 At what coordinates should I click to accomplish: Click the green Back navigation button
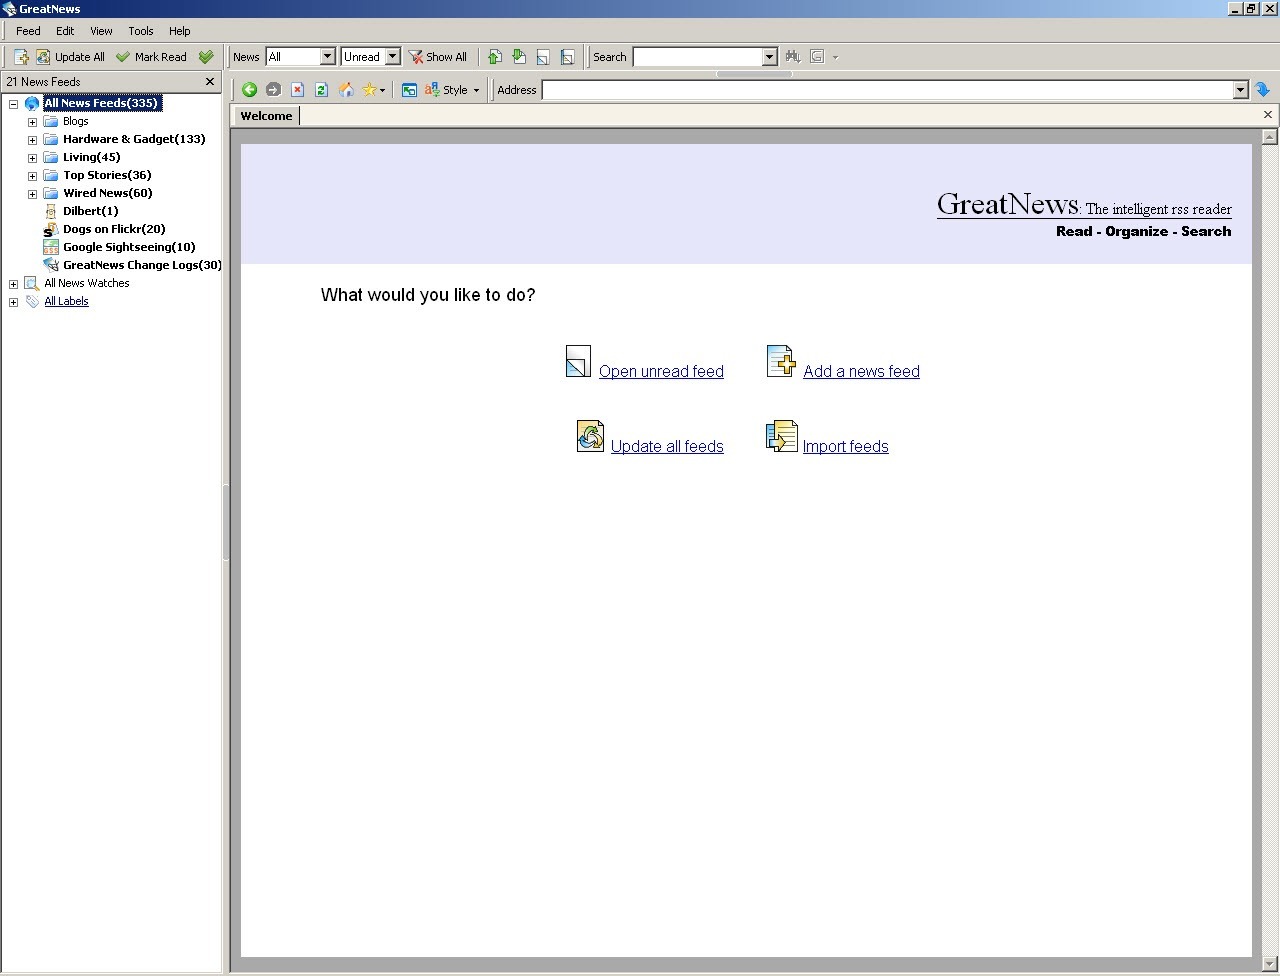(x=250, y=90)
